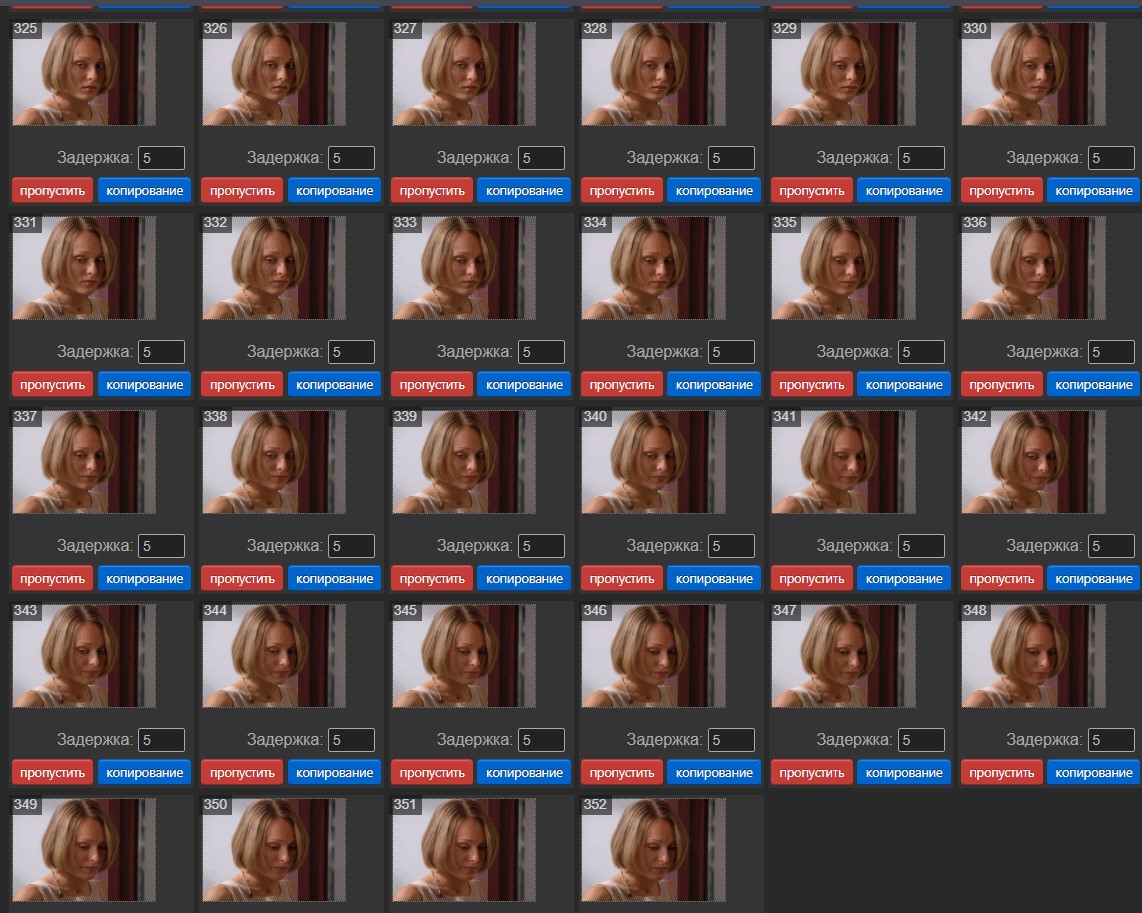Open thumbnail of frame 334
This screenshot has height=913, width=1142.
click(x=653, y=267)
